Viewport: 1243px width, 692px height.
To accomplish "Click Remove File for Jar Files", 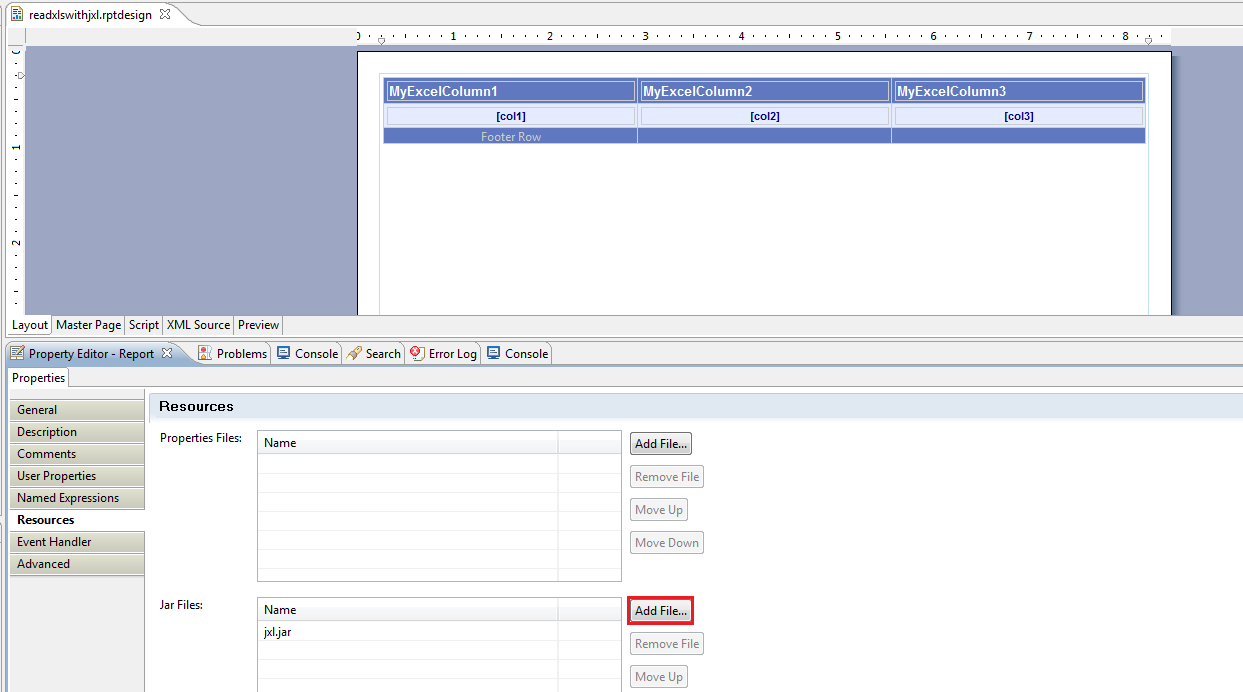I will 667,644.
